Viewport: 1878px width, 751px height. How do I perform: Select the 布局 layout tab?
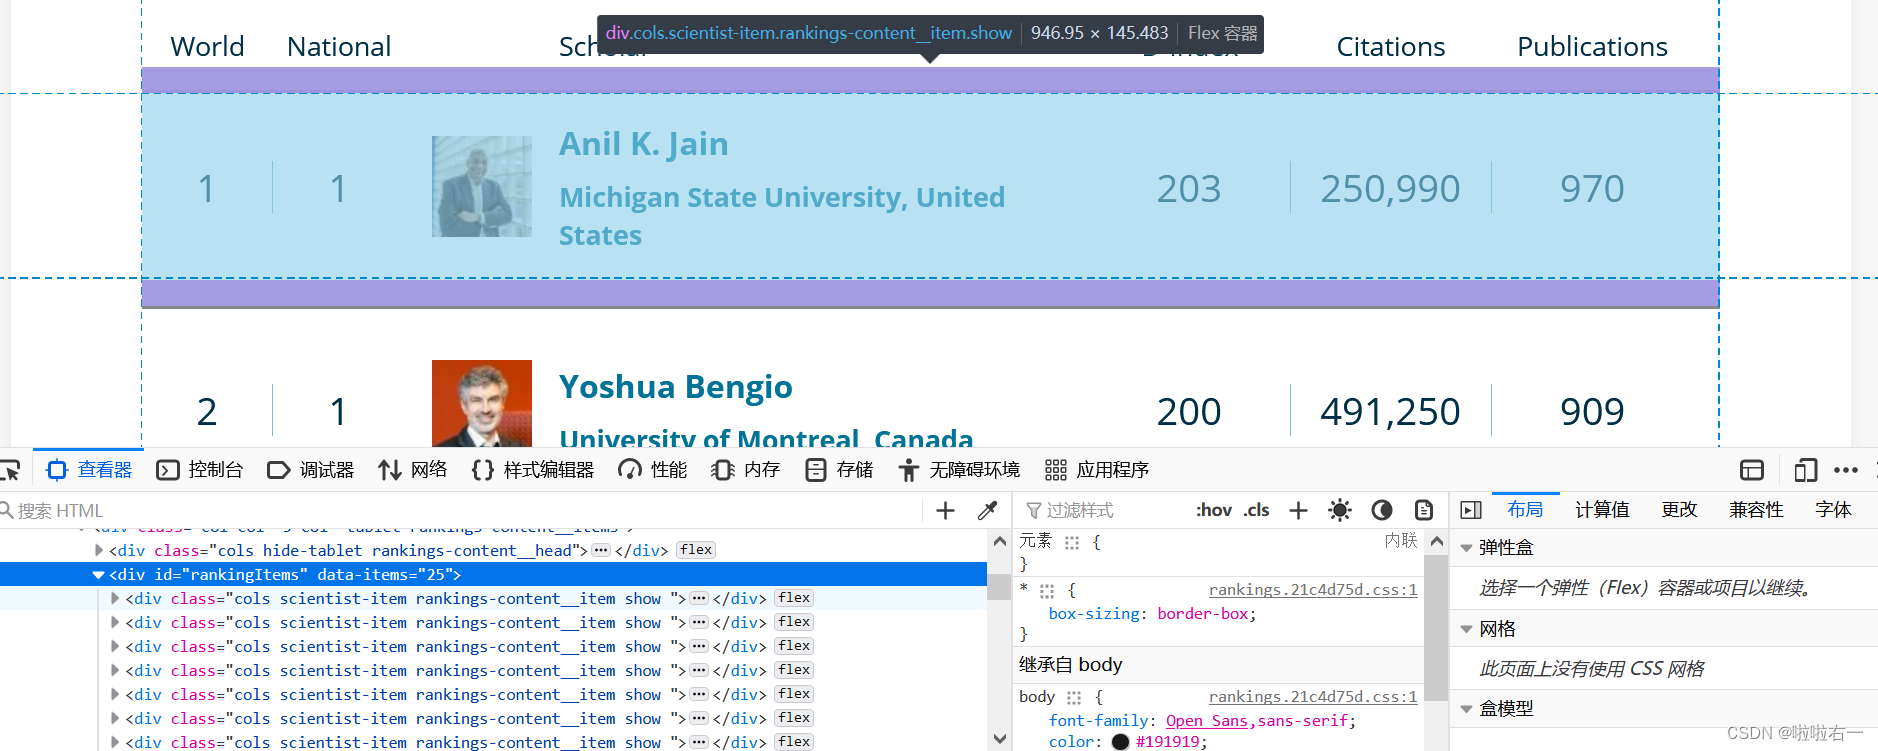coord(1525,510)
